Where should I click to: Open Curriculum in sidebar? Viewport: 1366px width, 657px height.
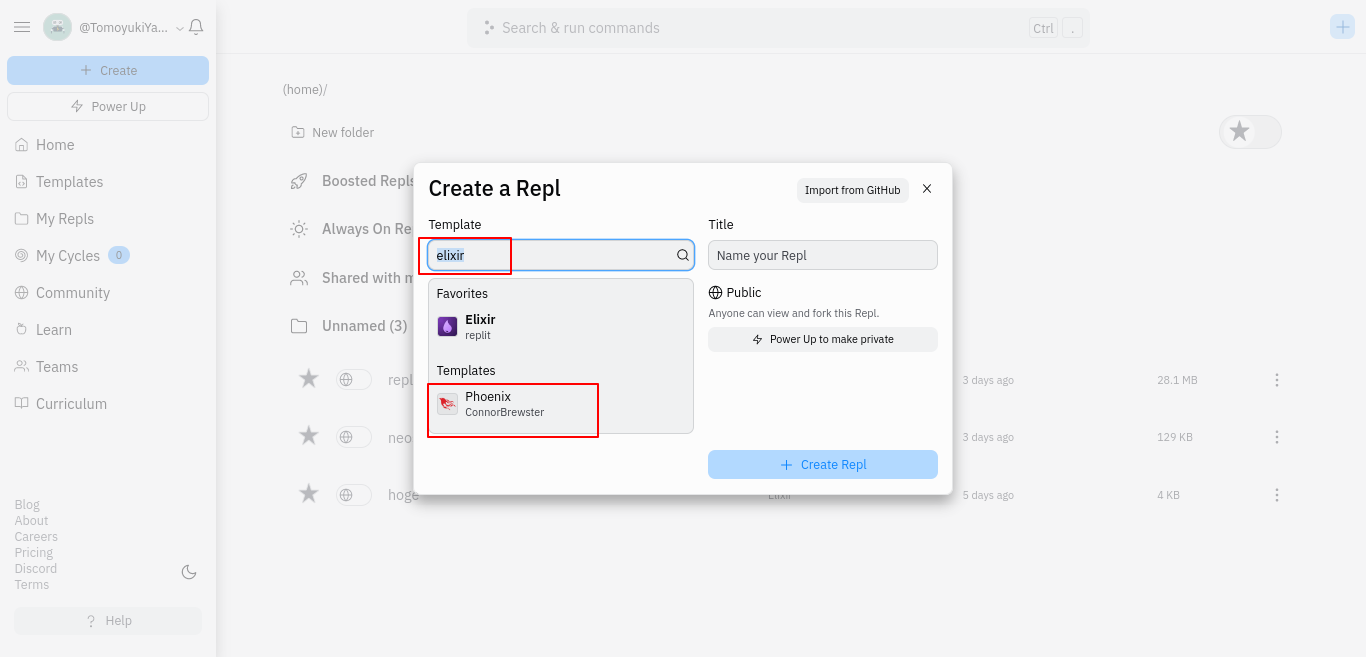pyautogui.click(x=60, y=404)
